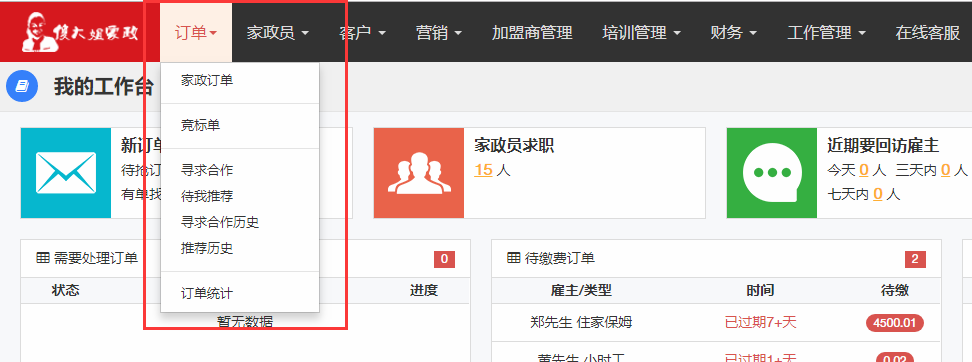972x362 pixels.
Task: Click the 七天内 revisit count link
Action: click(878, 194)
